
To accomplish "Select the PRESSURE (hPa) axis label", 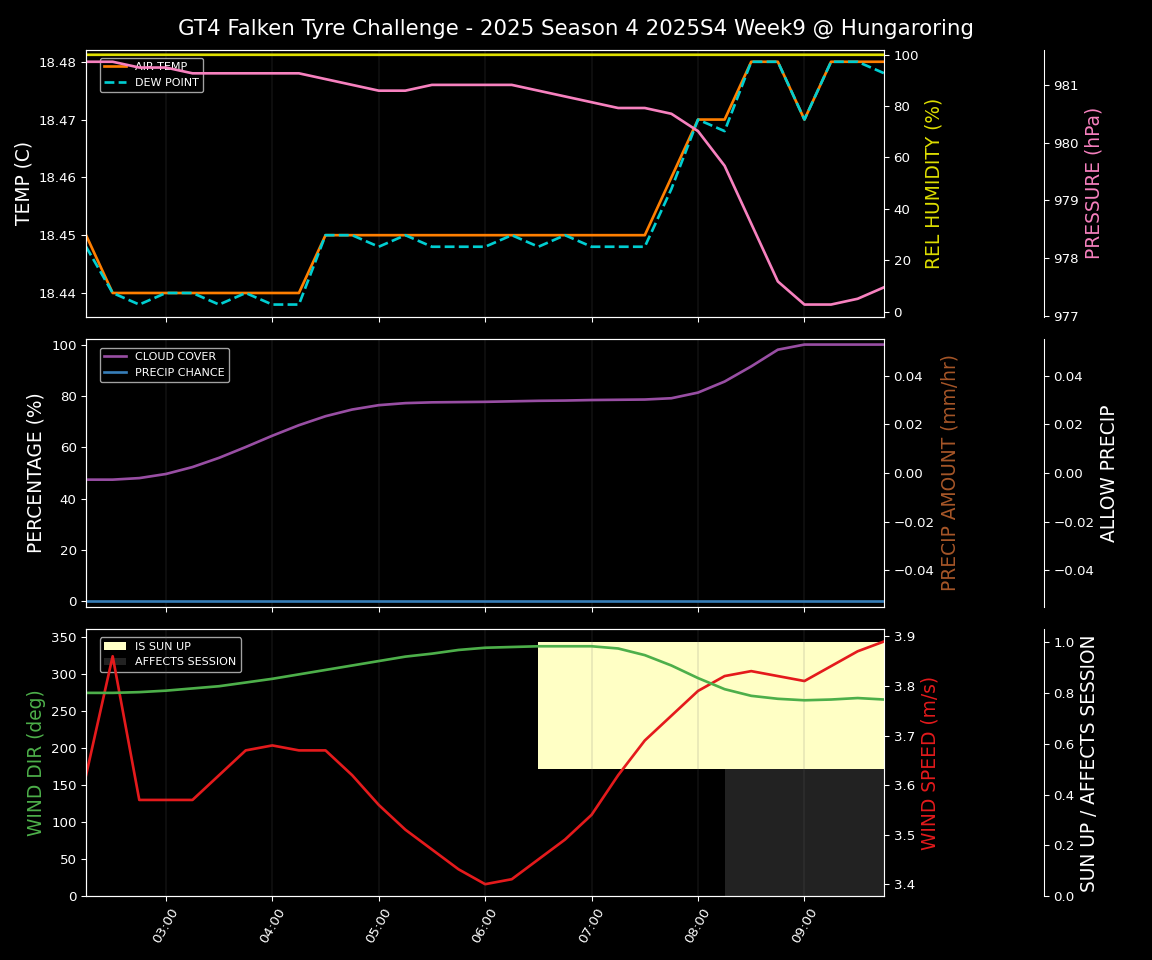I will pyautogui.click(x=1093, y=183).
